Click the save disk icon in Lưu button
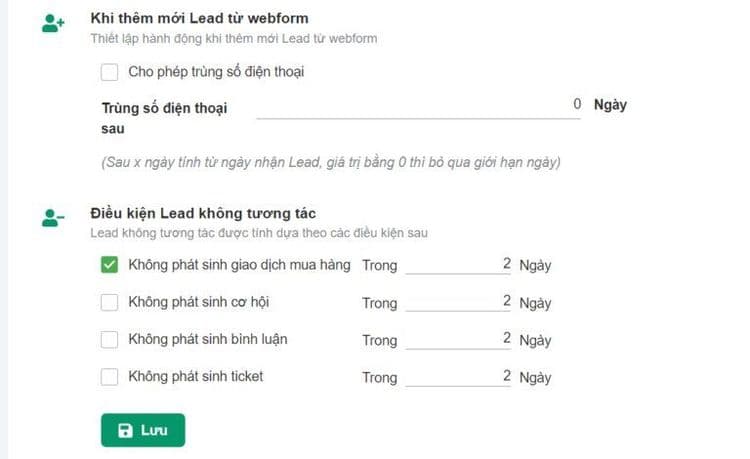Screen dimensions: 750x459 (125, 430)
